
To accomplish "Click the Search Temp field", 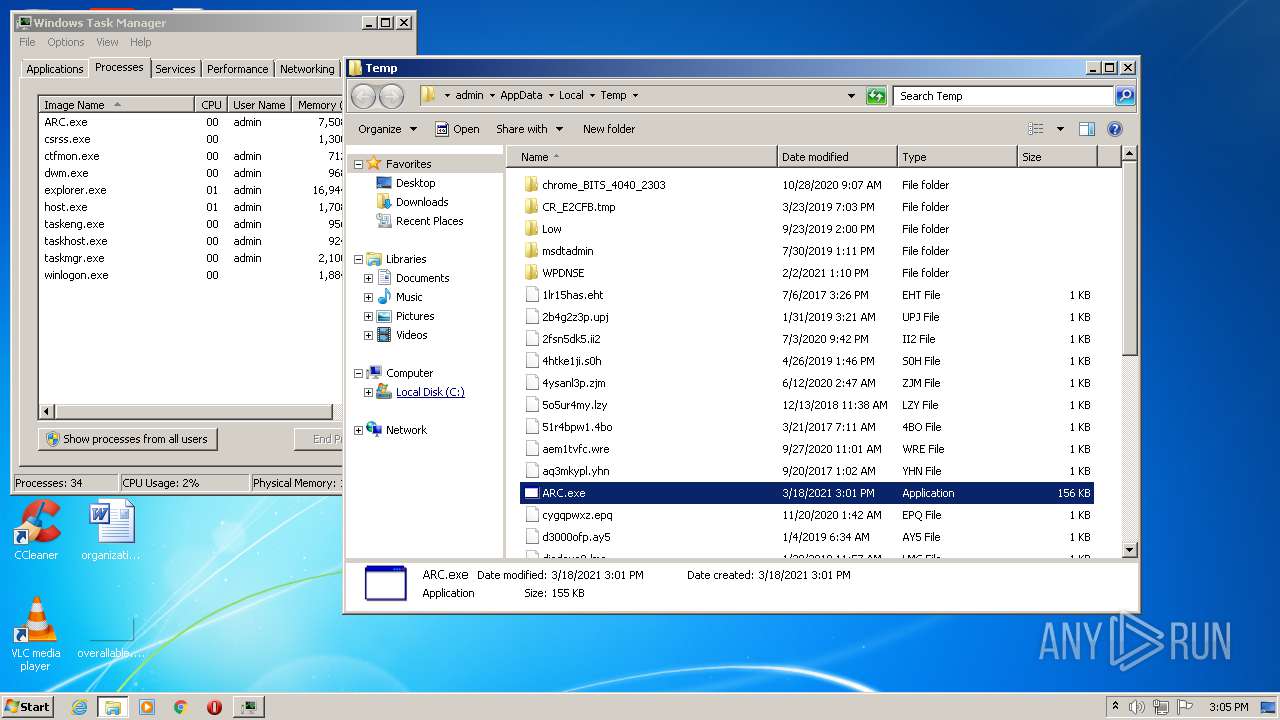I will click(1003, 96).
